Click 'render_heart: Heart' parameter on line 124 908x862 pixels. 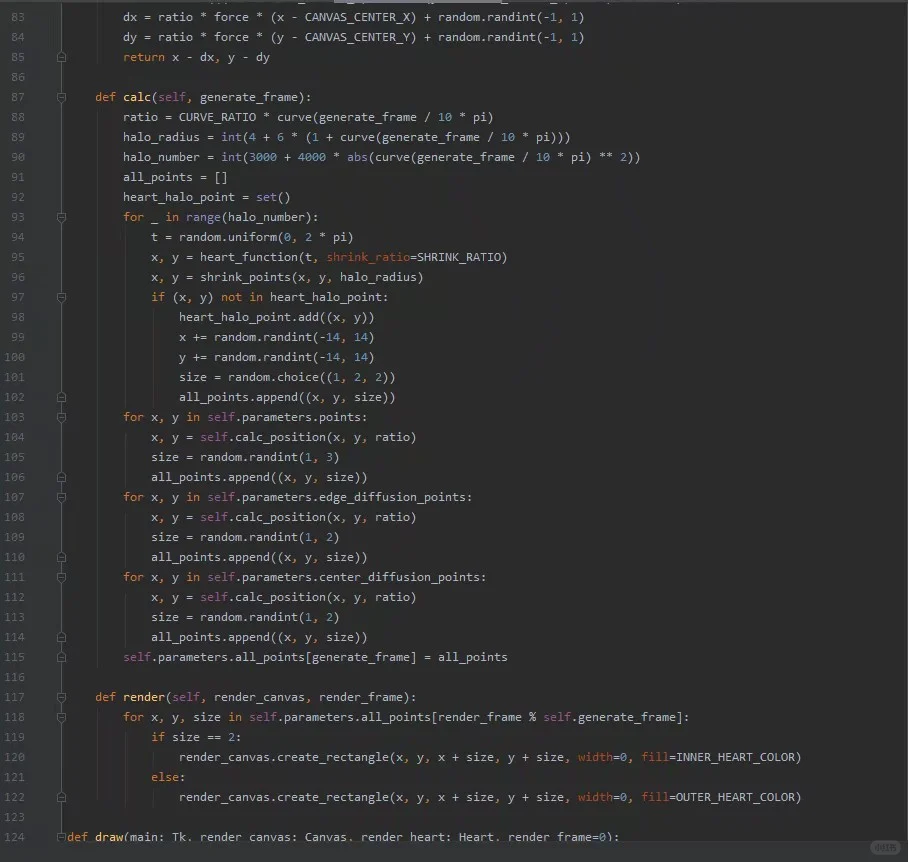pos(427,837)
